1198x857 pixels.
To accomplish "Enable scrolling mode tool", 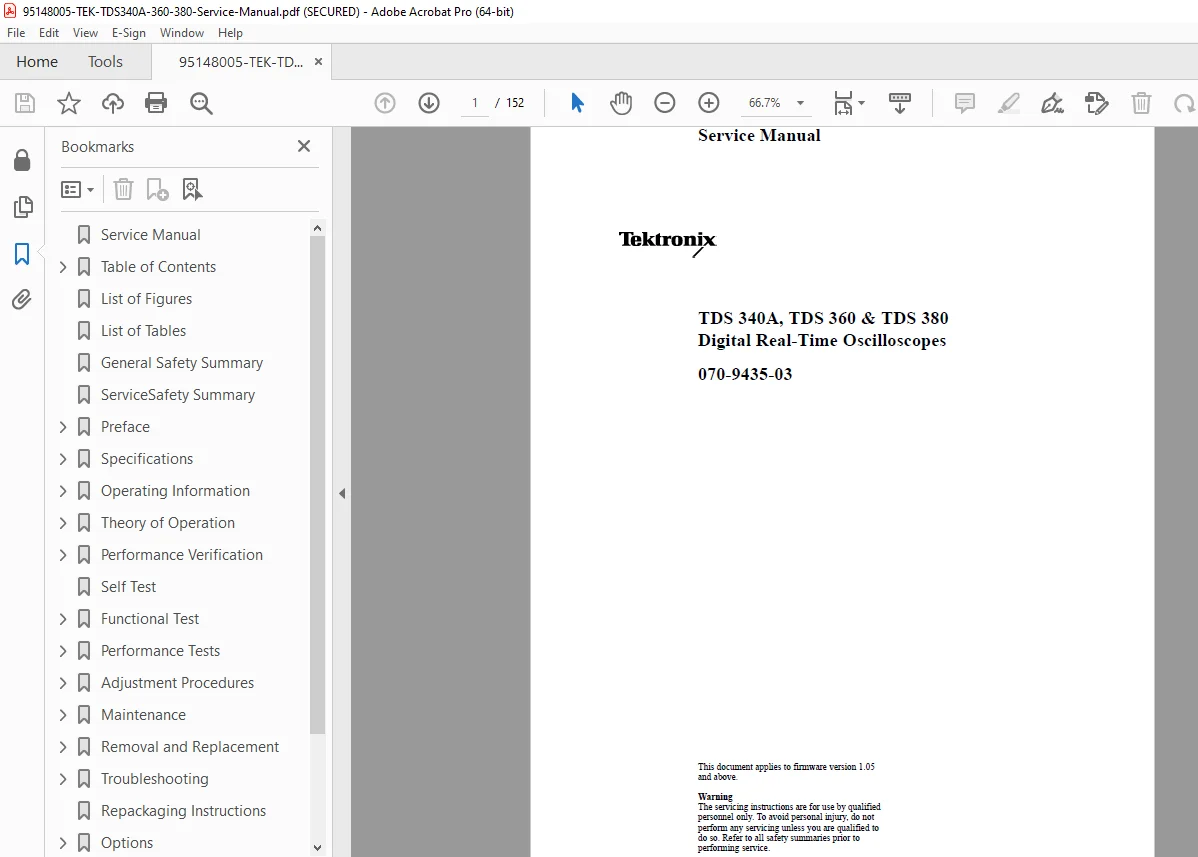I will [x=899, y=102].
